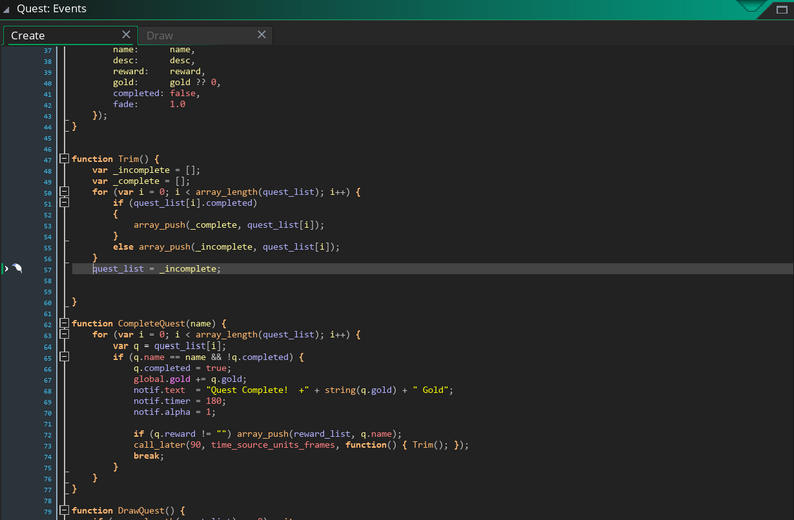This screenshot has width=794, height=520.
Task: Click line number 47 in the gutter
Action: pyautogui.click(x=47, y=160)
